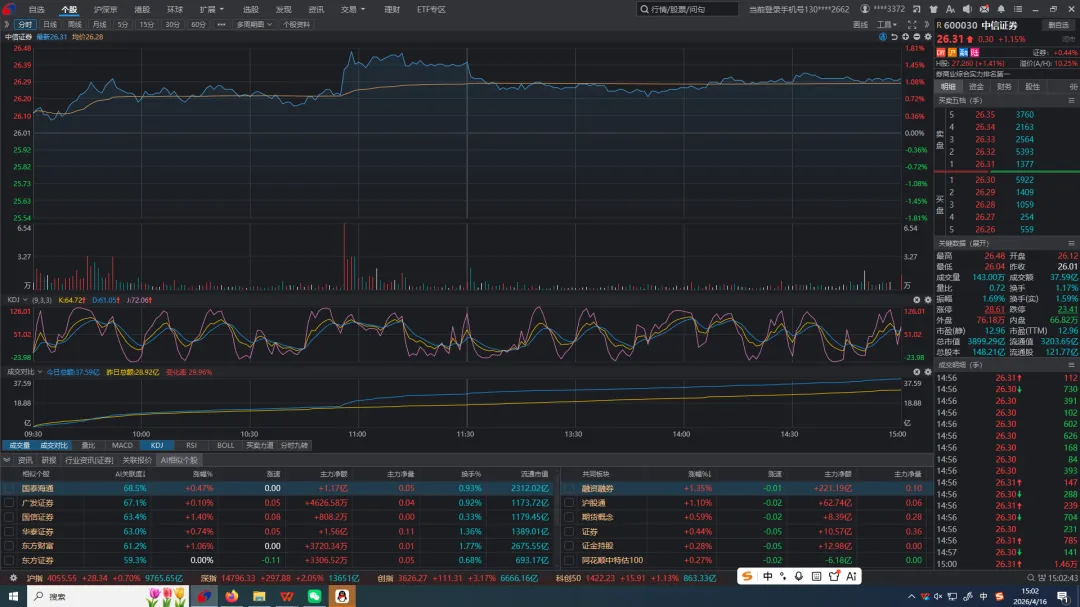
Task: Click the user account avatar icon
Action: [x=864, y=9]
